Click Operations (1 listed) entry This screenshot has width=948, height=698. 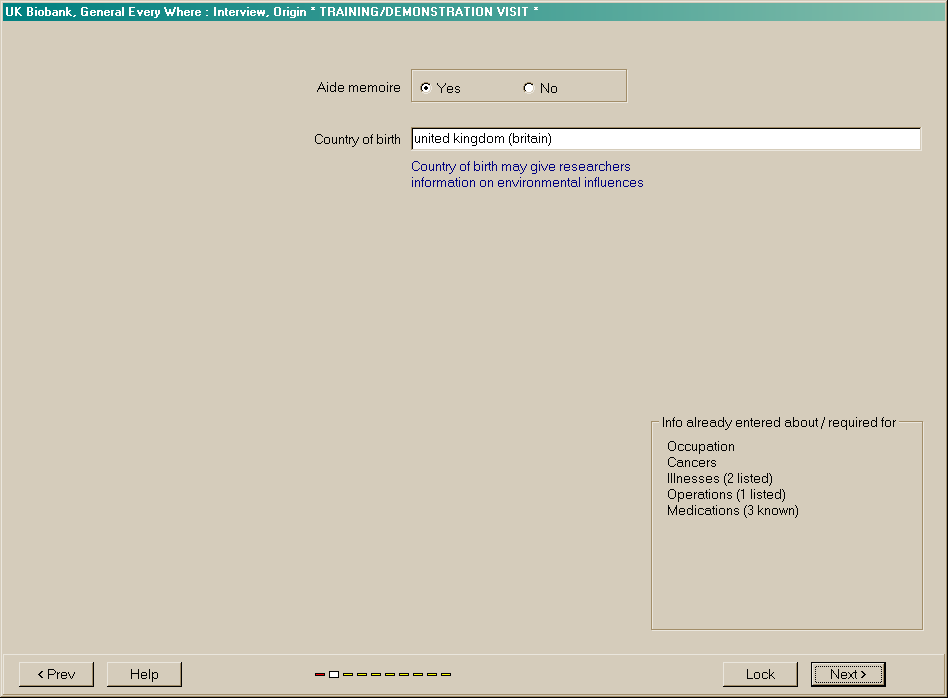(726, 495)
